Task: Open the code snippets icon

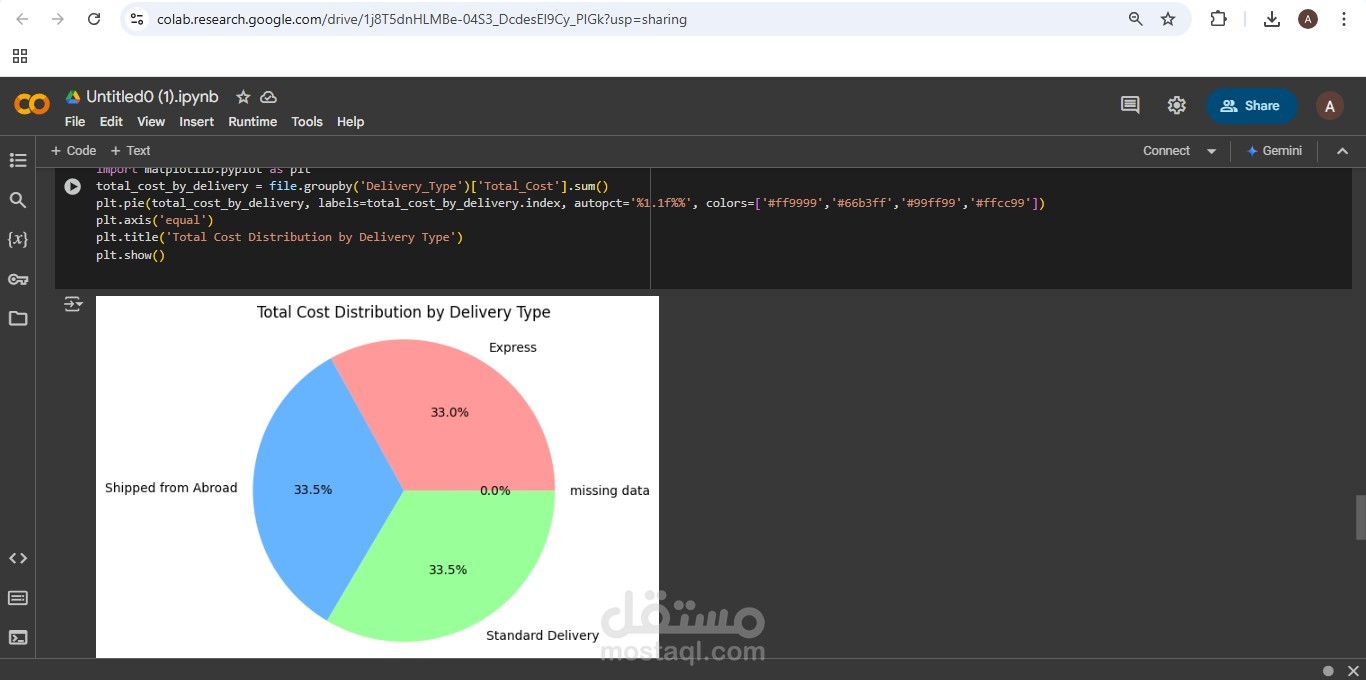Action: [18, 558]
